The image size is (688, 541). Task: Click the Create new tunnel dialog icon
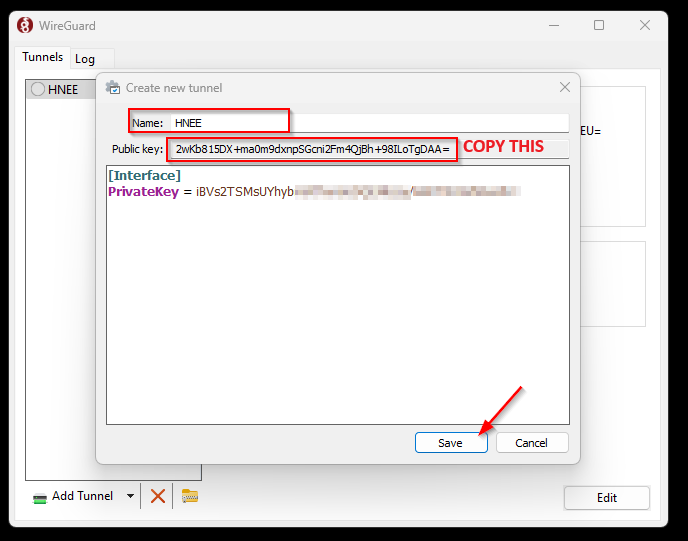(113, 87)
